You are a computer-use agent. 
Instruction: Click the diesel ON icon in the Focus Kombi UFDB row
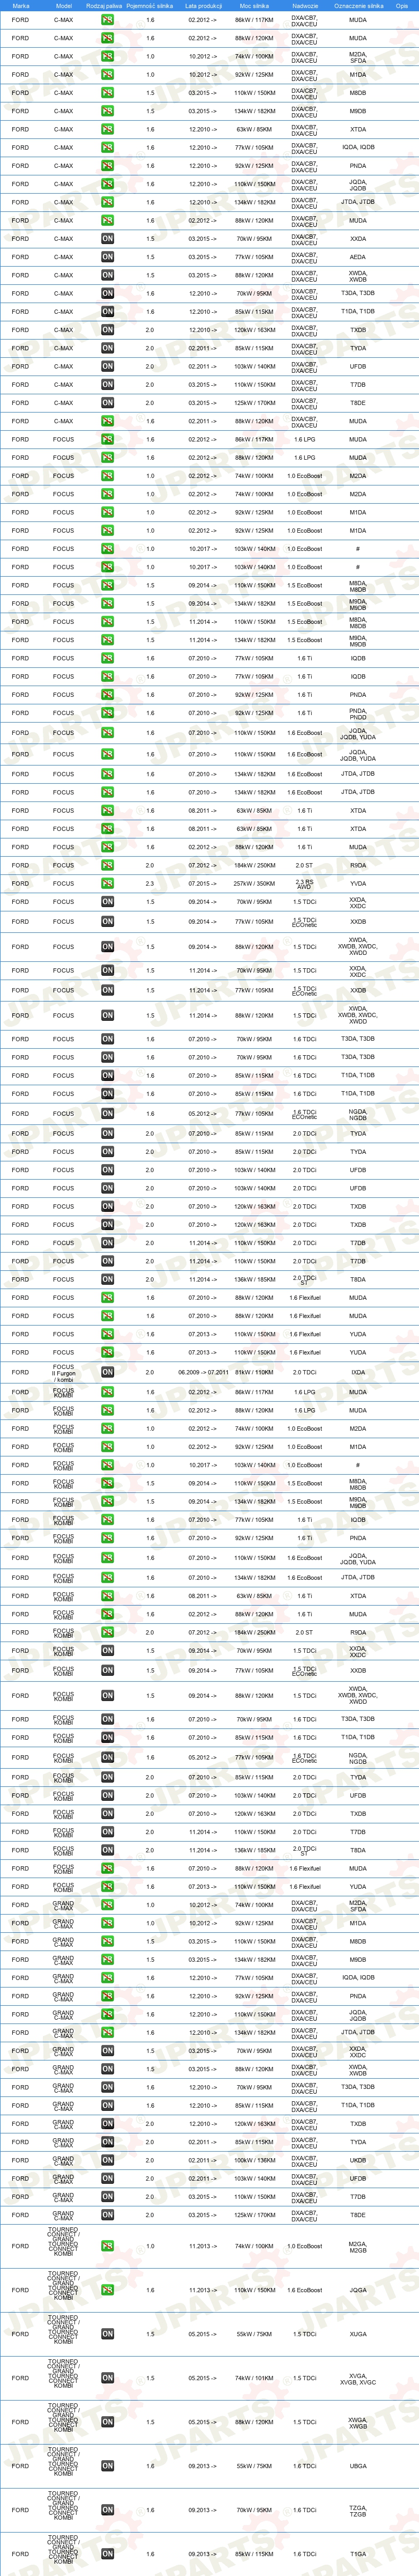(x=107, y=1796)
